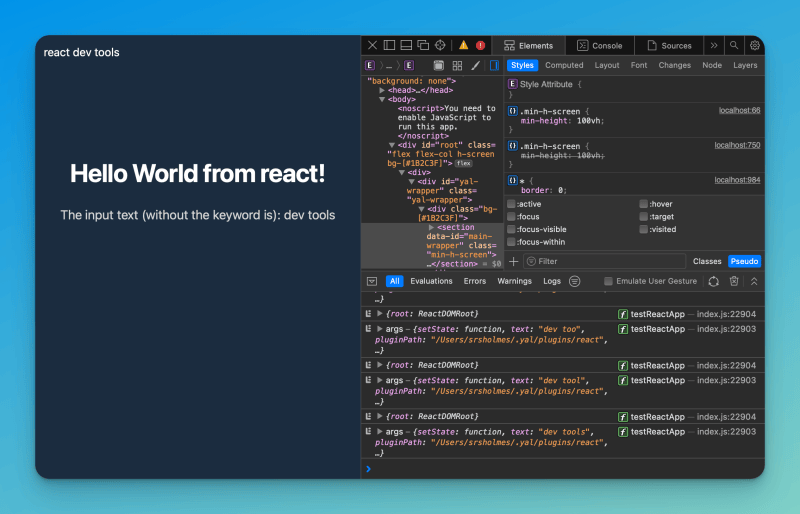Reveal more inspector tabs via double-chevron
800x514 pixels.
tap(714, 45)
